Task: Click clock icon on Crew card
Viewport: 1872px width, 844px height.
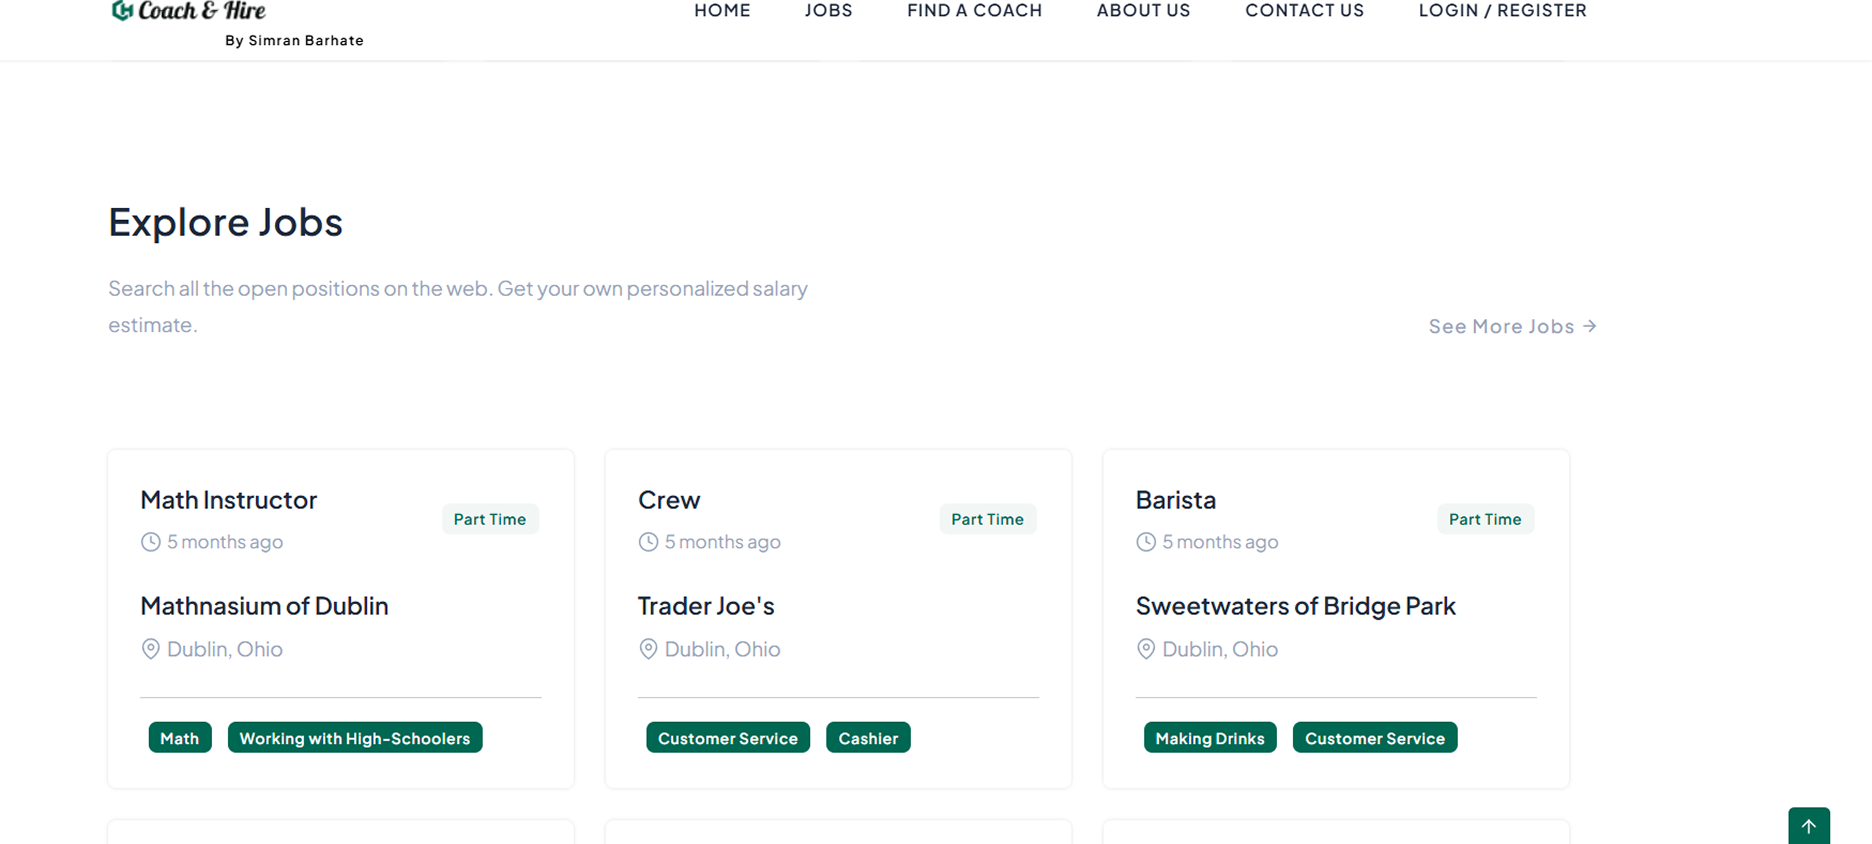Action: click(648, 542)
